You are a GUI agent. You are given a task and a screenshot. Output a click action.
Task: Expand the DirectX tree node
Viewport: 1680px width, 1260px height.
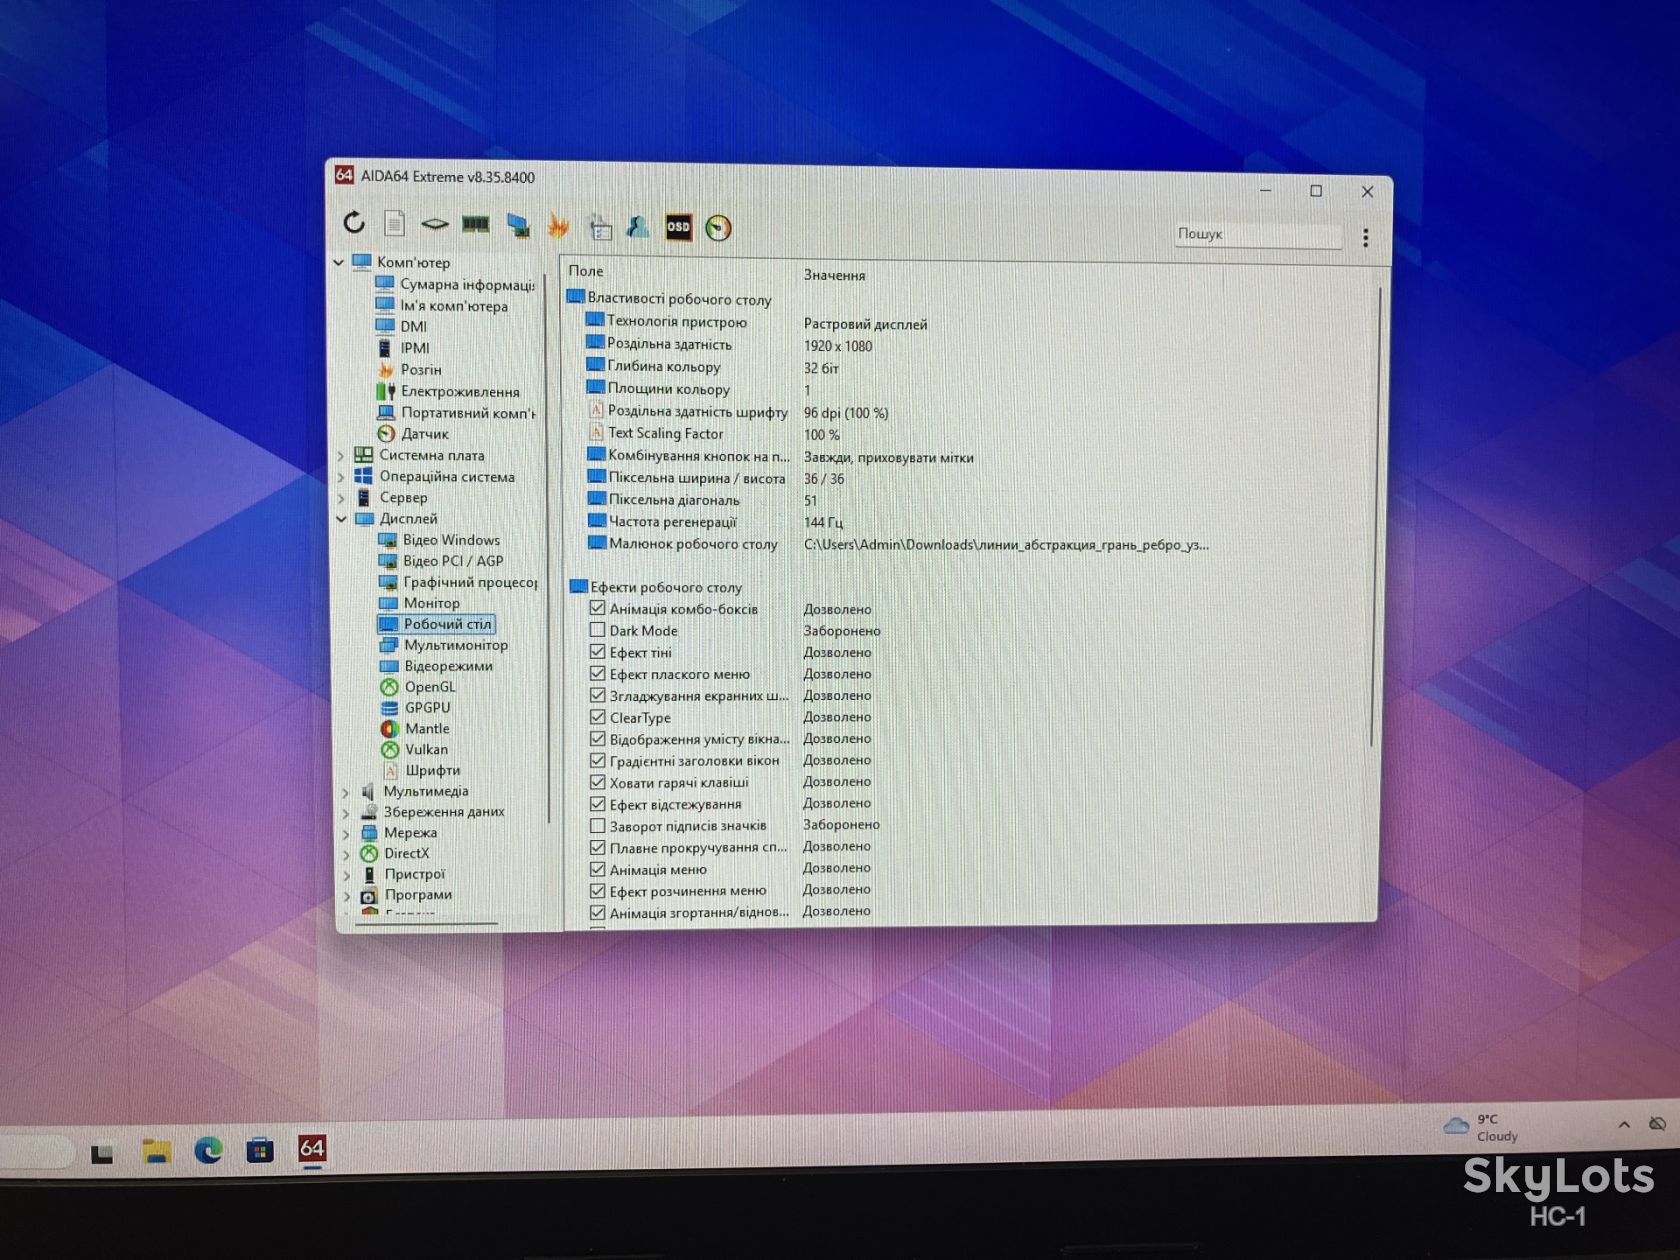click(x=347, y=854)
